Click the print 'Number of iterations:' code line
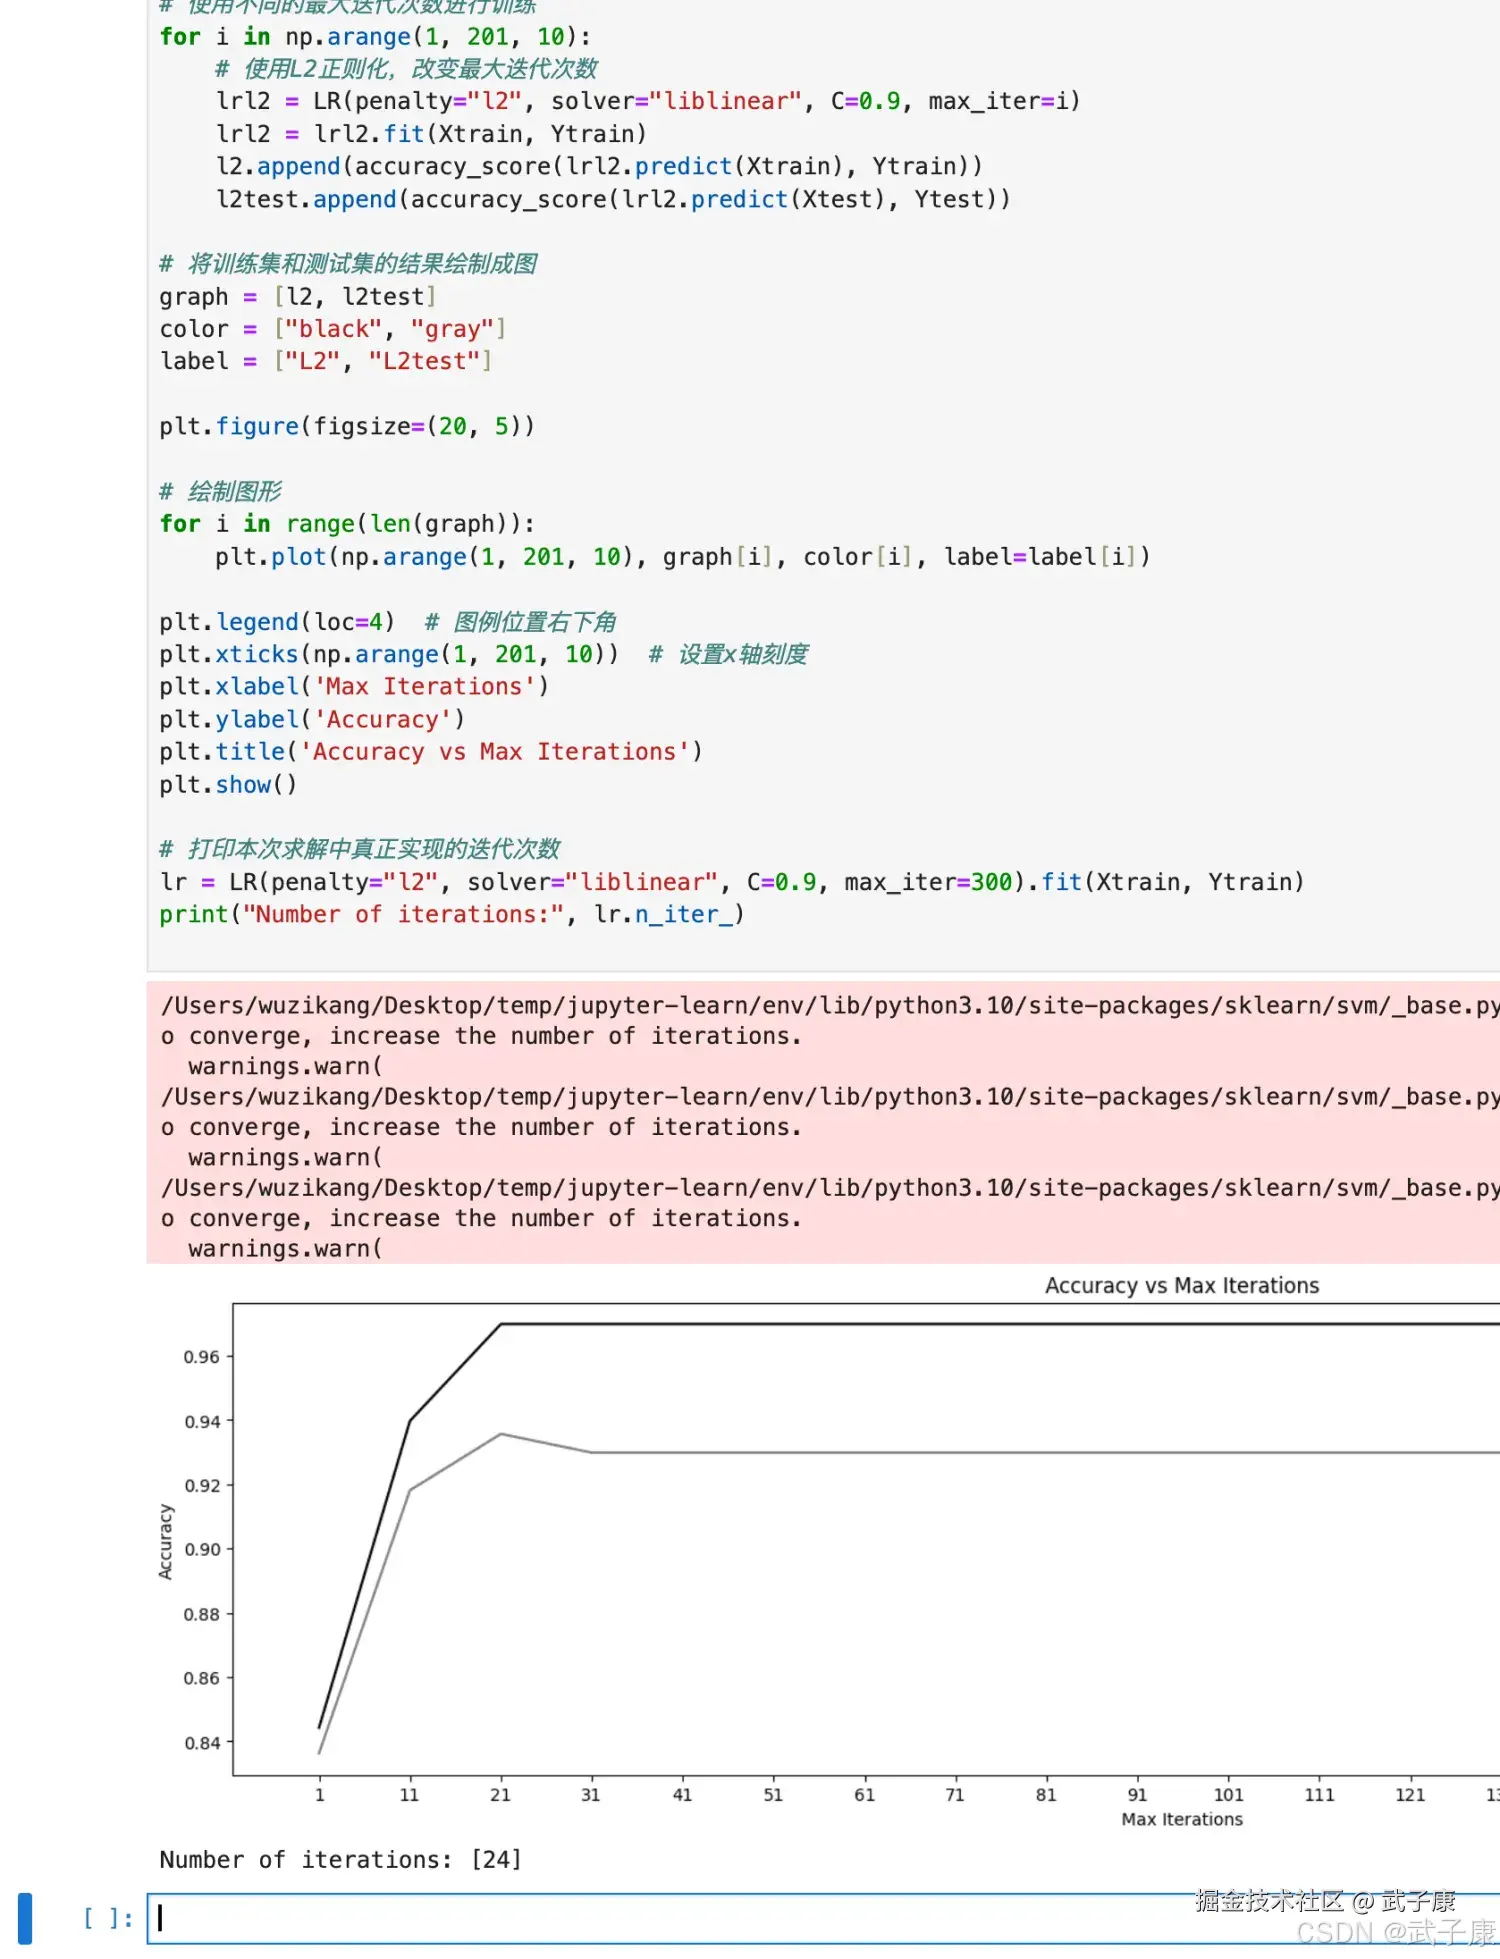 coord(452,914)
